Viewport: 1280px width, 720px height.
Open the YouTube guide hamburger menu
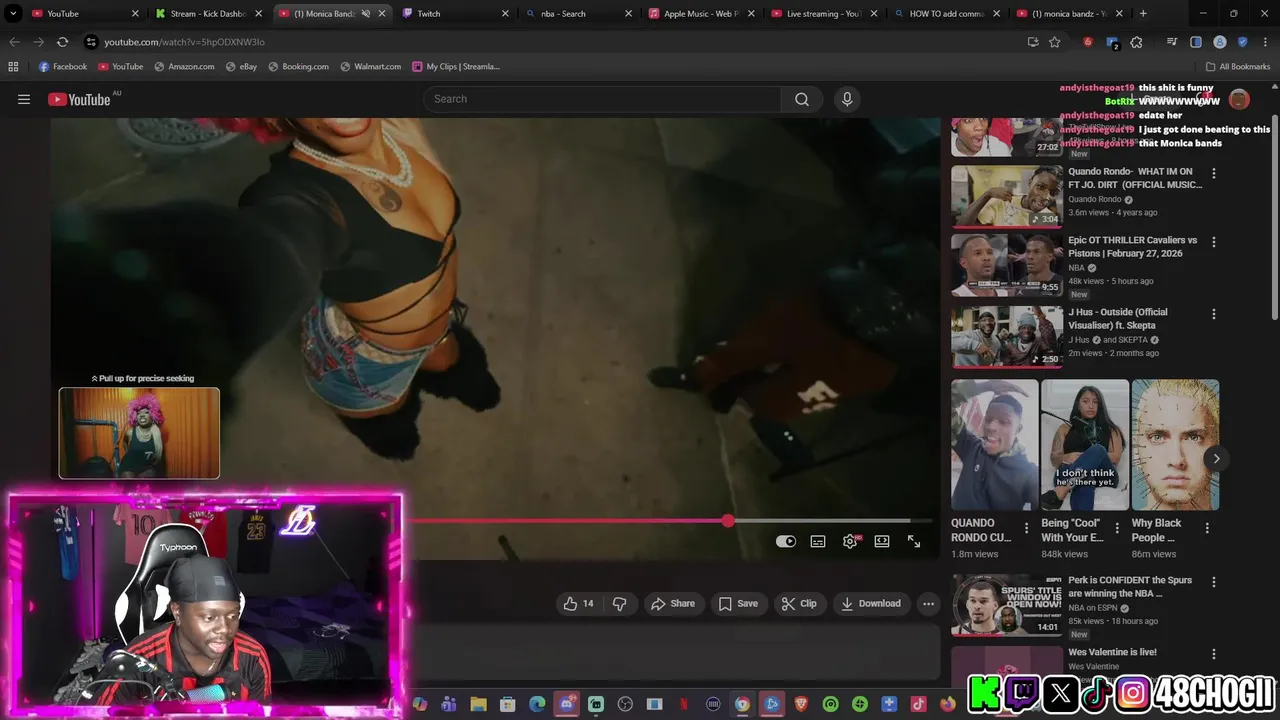[24, 99]
